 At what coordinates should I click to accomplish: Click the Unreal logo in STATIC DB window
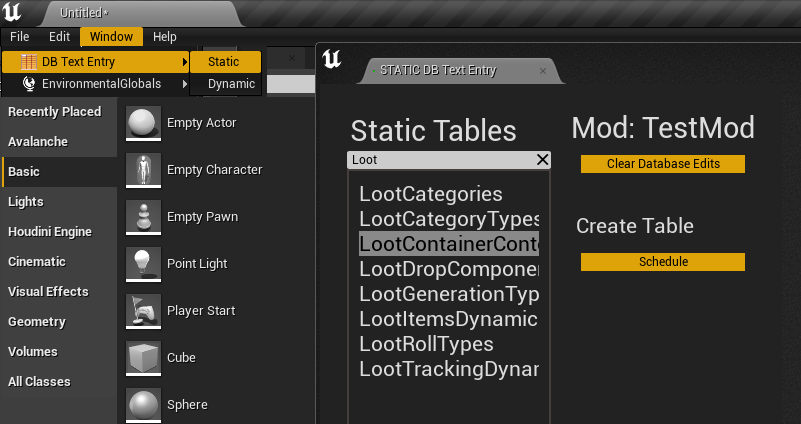332,59
